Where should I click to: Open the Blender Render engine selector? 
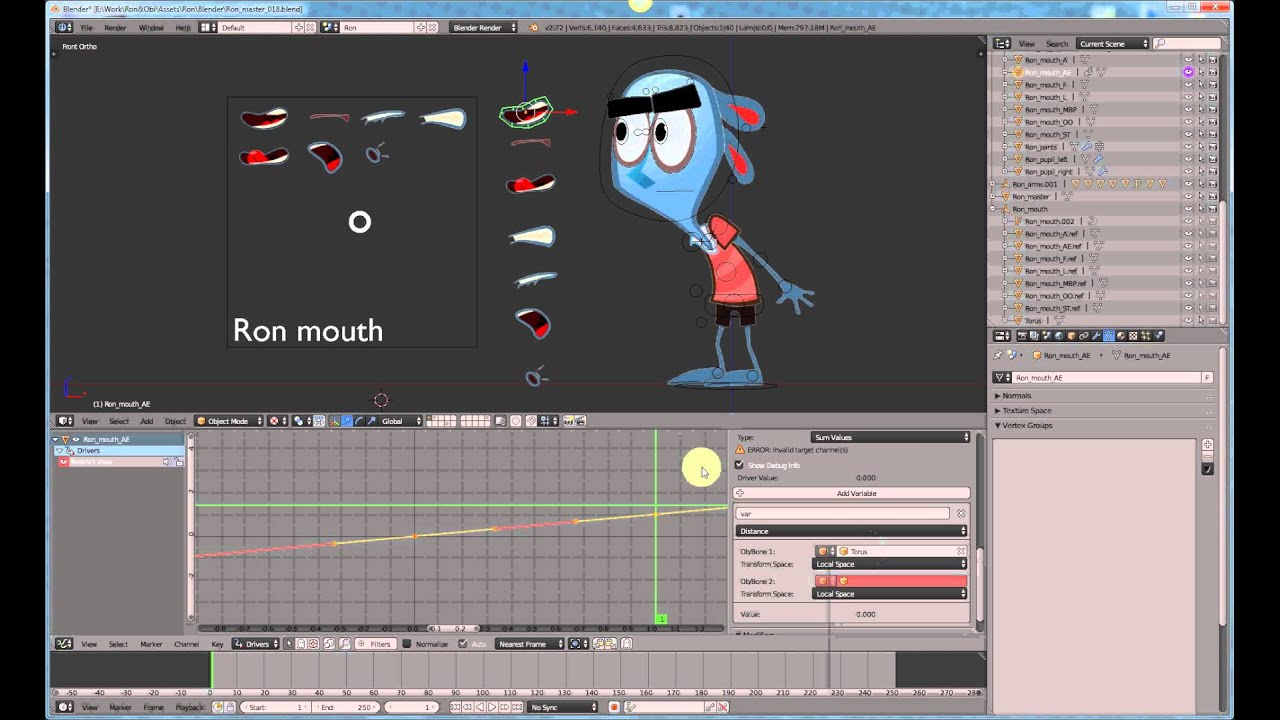(484, 27)
